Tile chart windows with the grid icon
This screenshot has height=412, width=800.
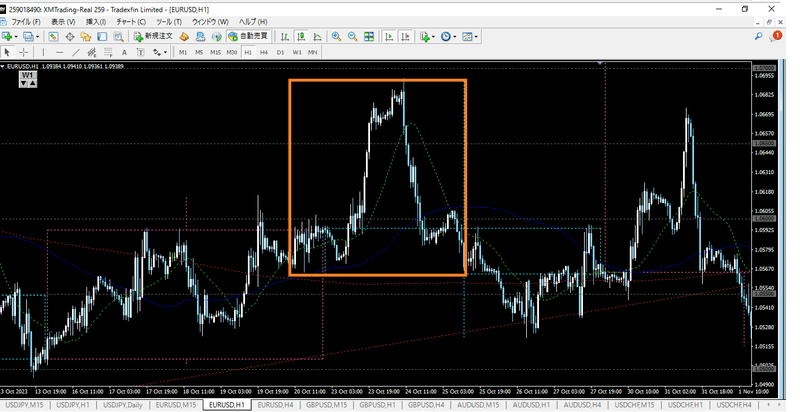tap(369, 36)
